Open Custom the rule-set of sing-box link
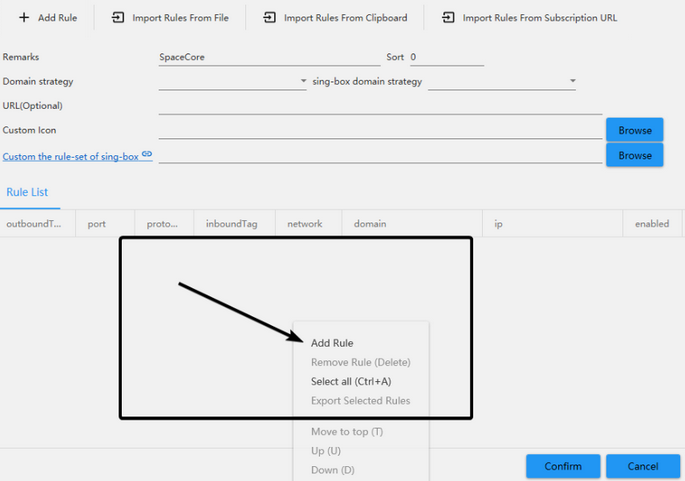The height and width of the screenshot is (481, 685). (x=70, y=156)
